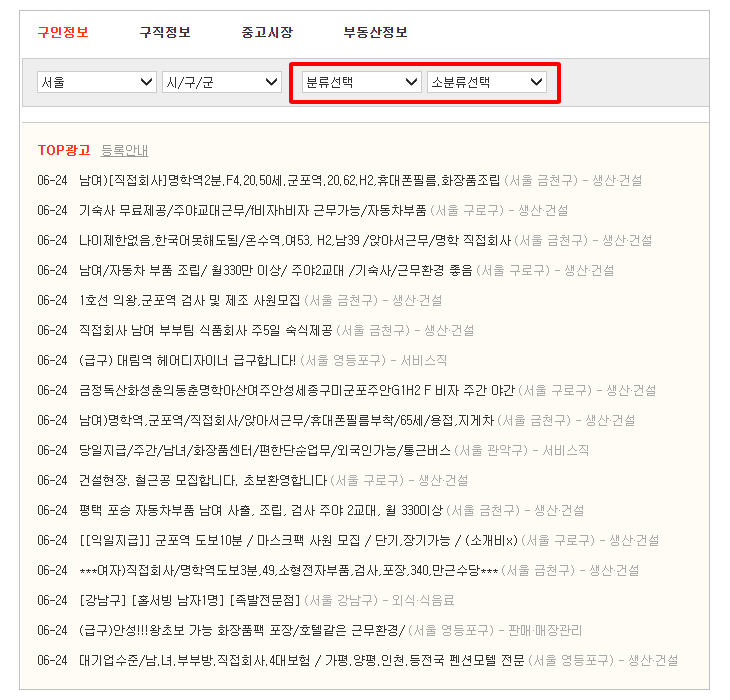The width and height of the screenshot is (730, 700).
Task: Open listing 당일지급/주간/남녀/화장품센터
Action: [x=264, y=450]
